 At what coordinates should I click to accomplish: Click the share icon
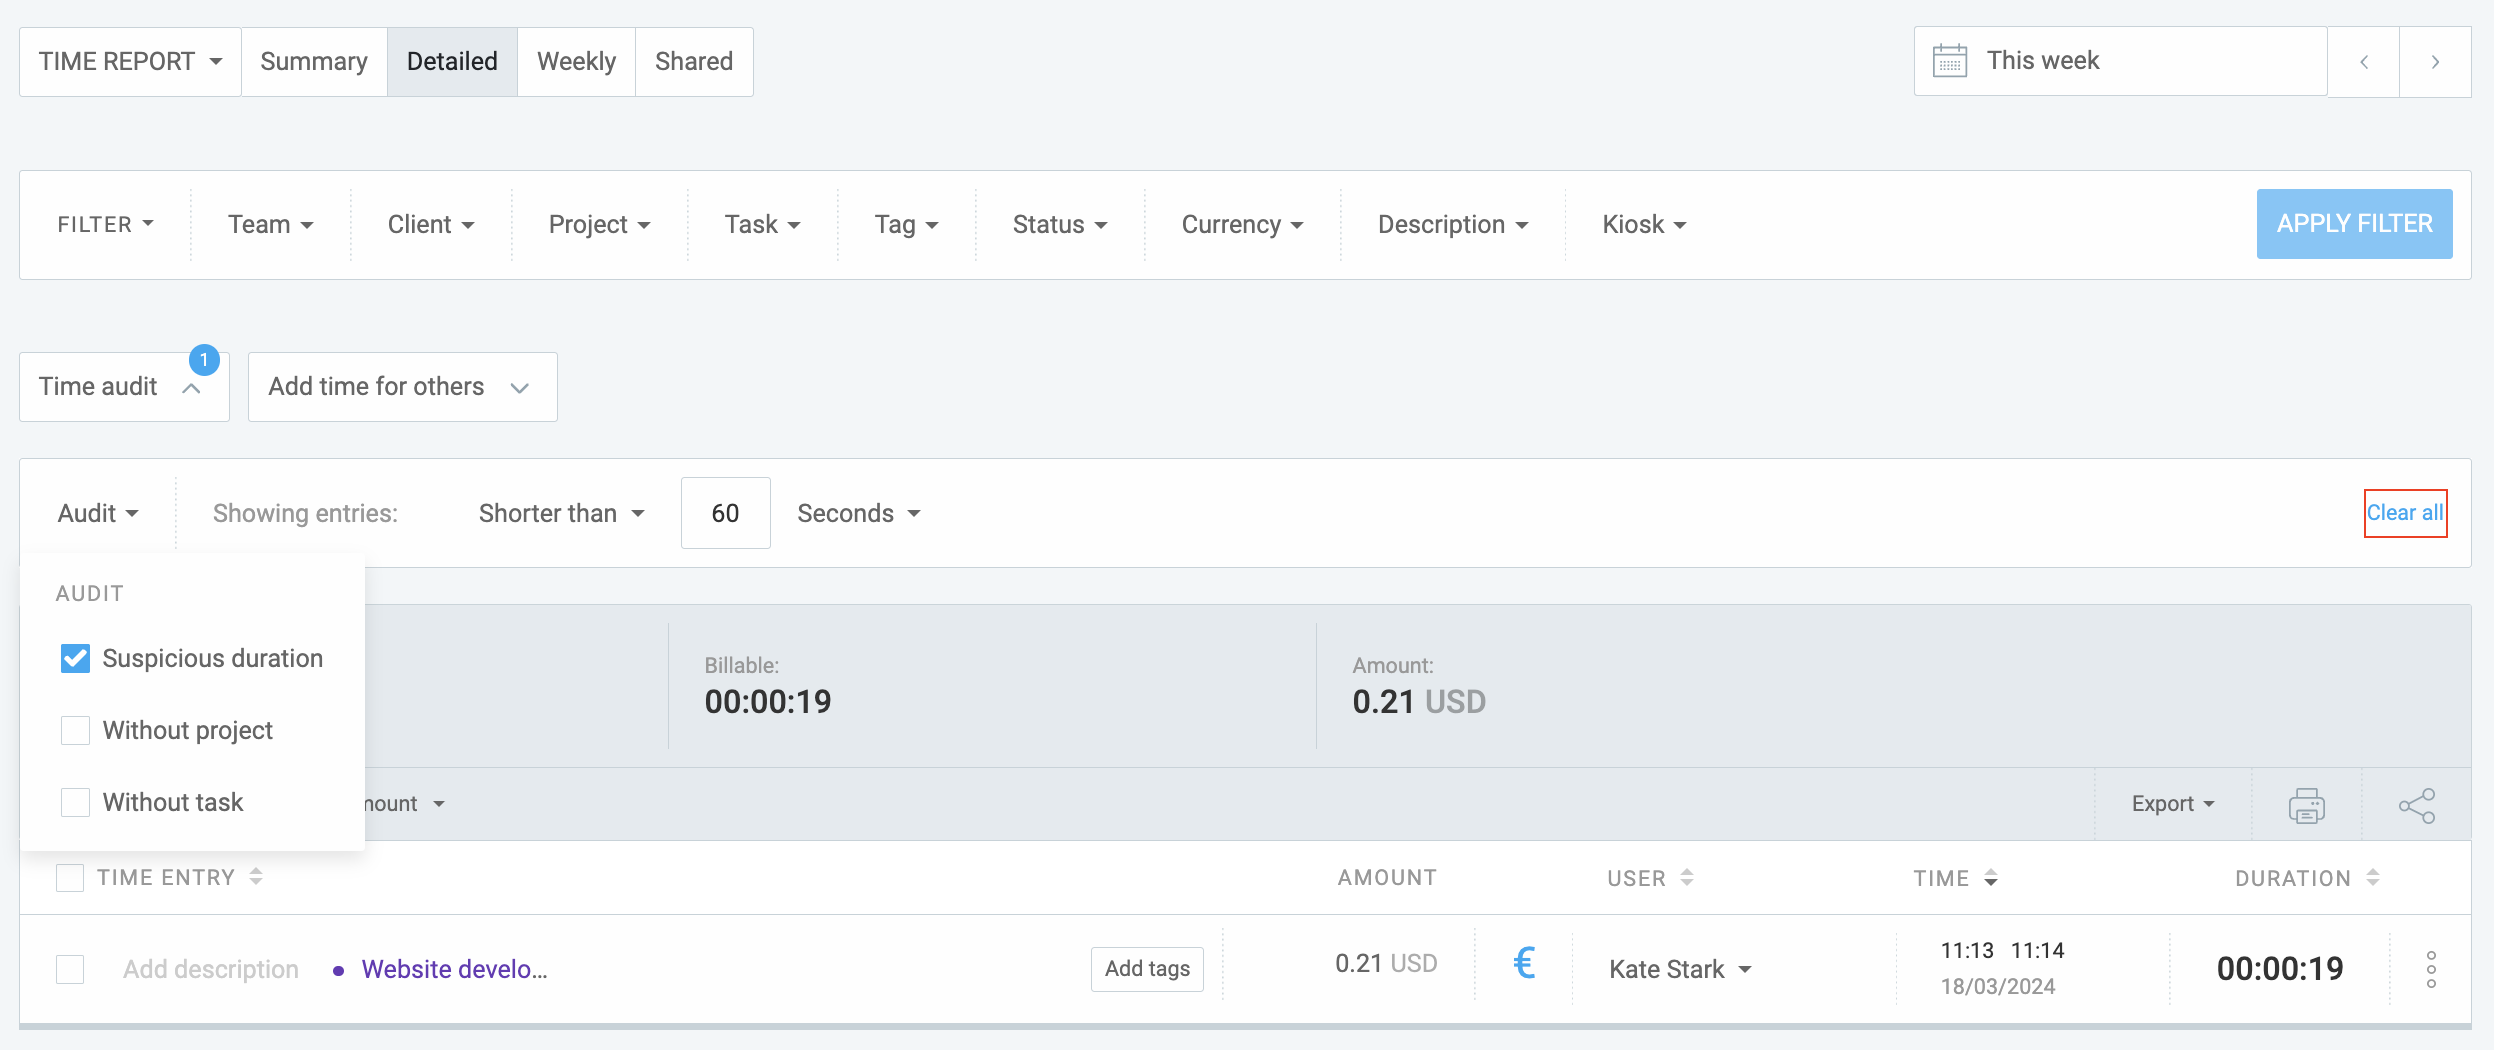point(2416,805)
